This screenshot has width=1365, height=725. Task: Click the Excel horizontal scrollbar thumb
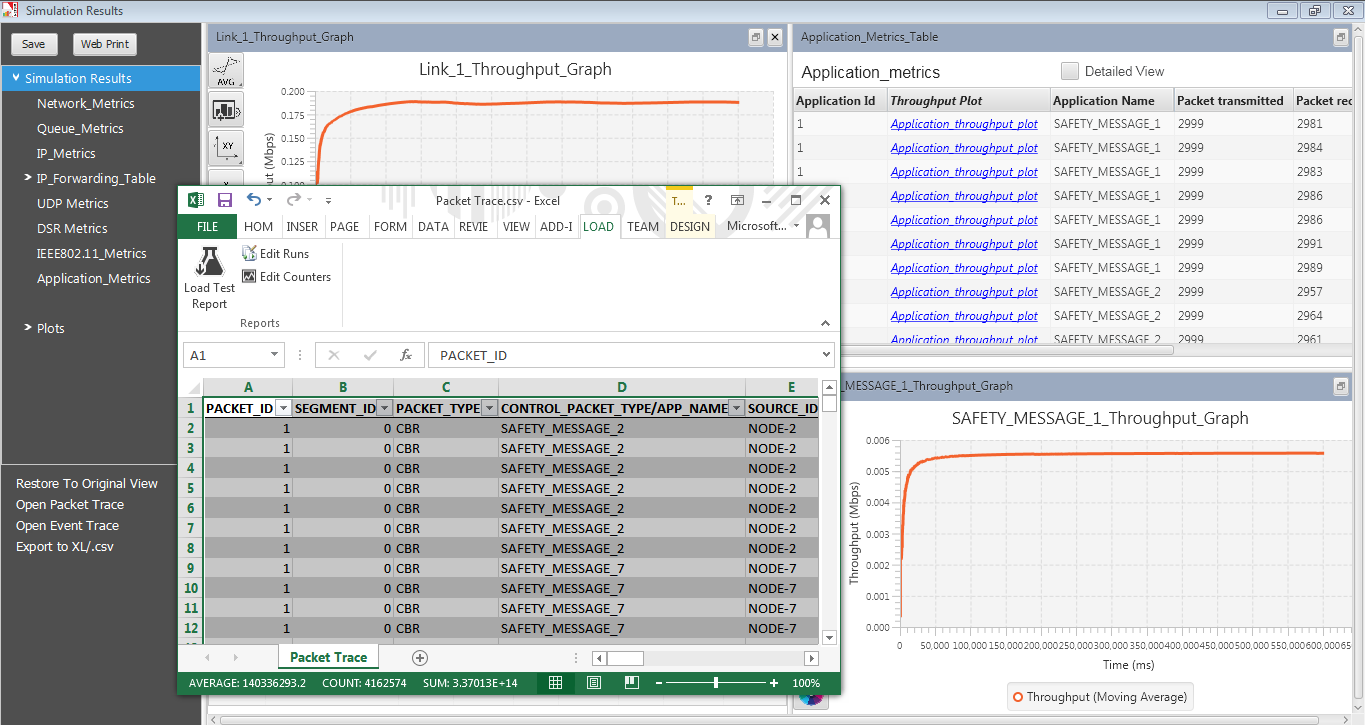[624, 658]
